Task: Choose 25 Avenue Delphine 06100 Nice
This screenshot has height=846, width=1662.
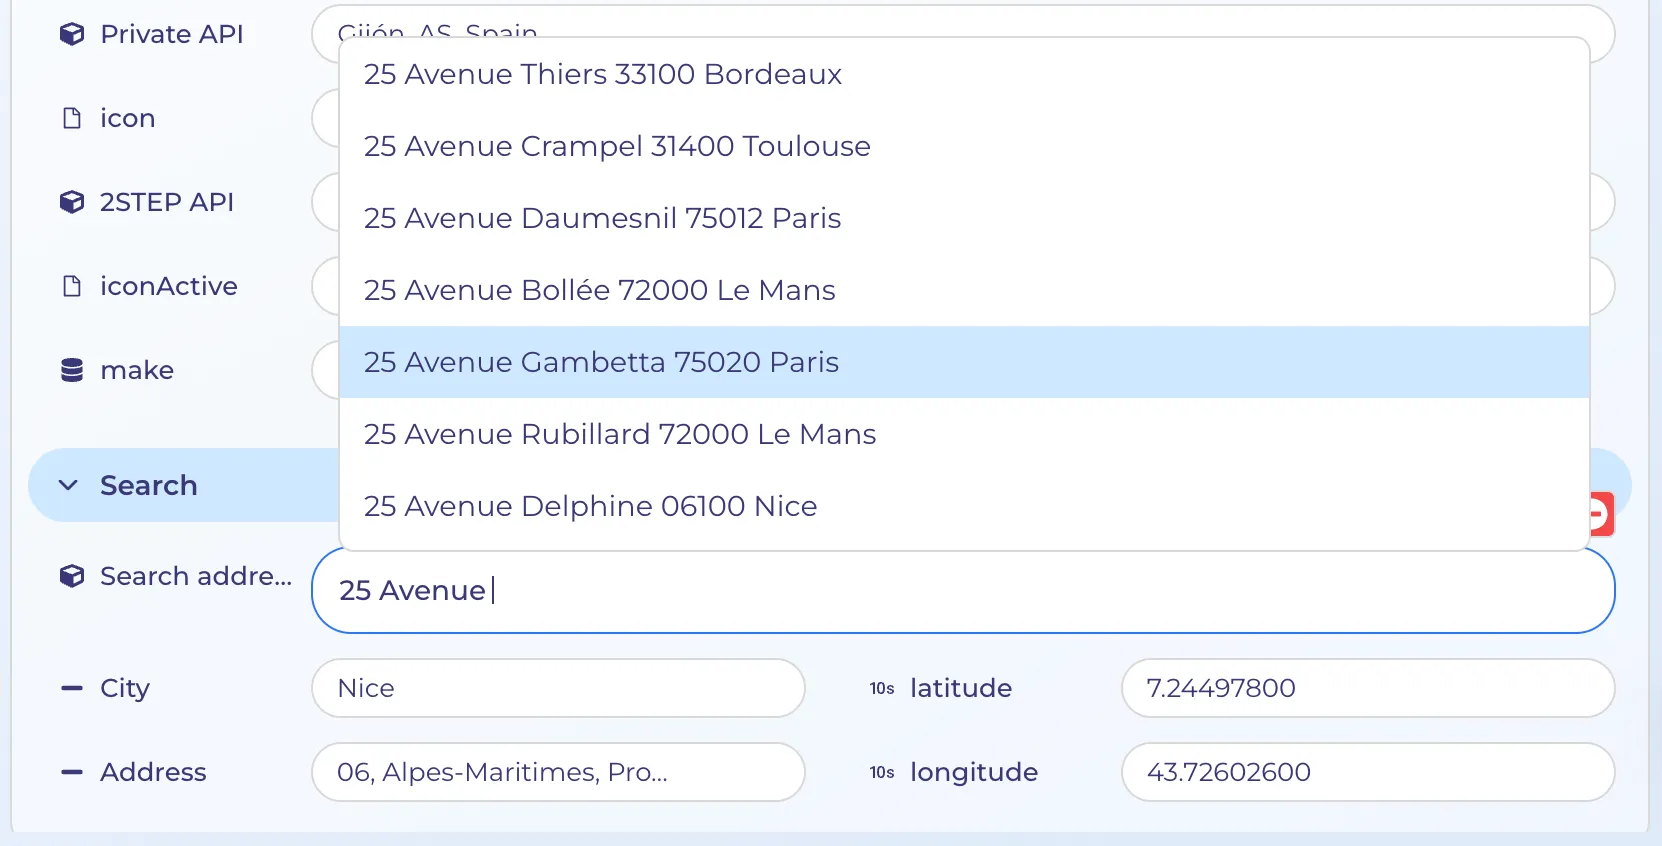Action: pos(964,506)
